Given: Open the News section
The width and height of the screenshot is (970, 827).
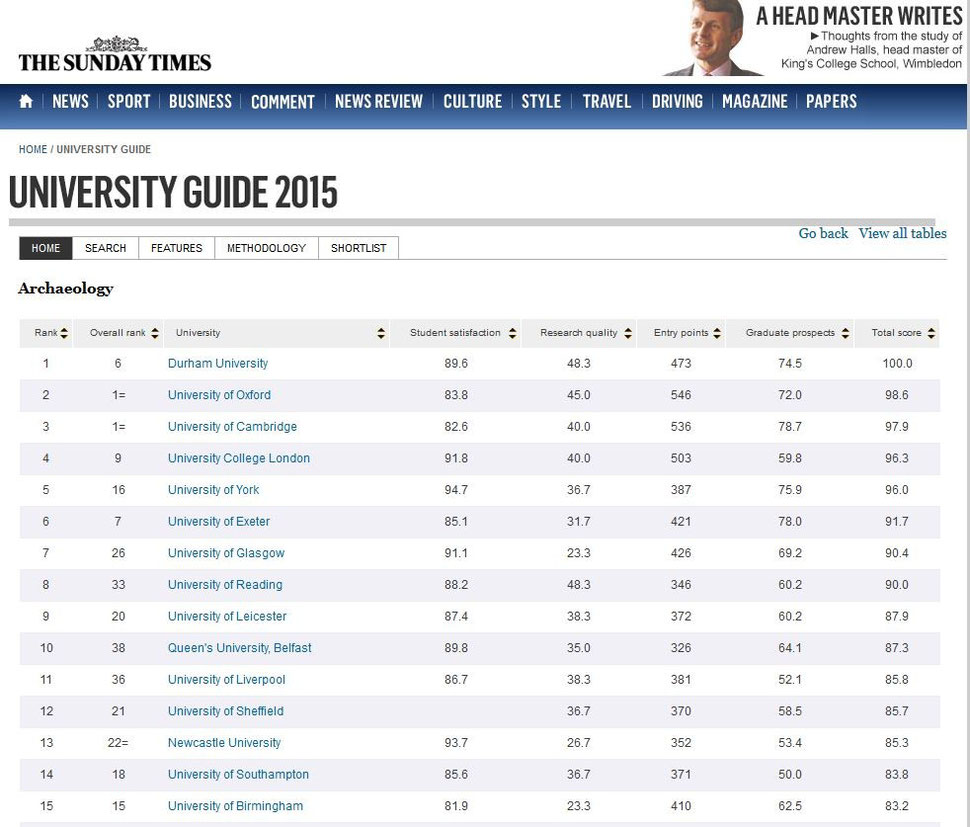Looking at the screenshot, I should (71, 101).
